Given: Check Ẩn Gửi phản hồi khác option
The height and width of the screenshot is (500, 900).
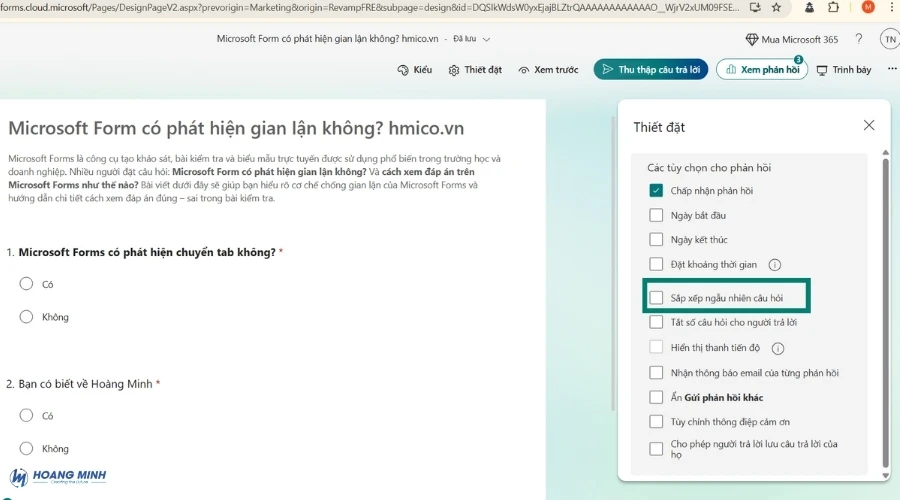Looking at the screenshot, I should [656, 397].
